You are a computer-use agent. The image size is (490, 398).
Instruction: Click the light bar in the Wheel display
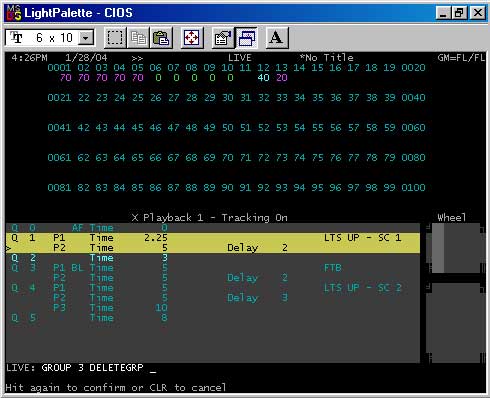coord(438,248)
